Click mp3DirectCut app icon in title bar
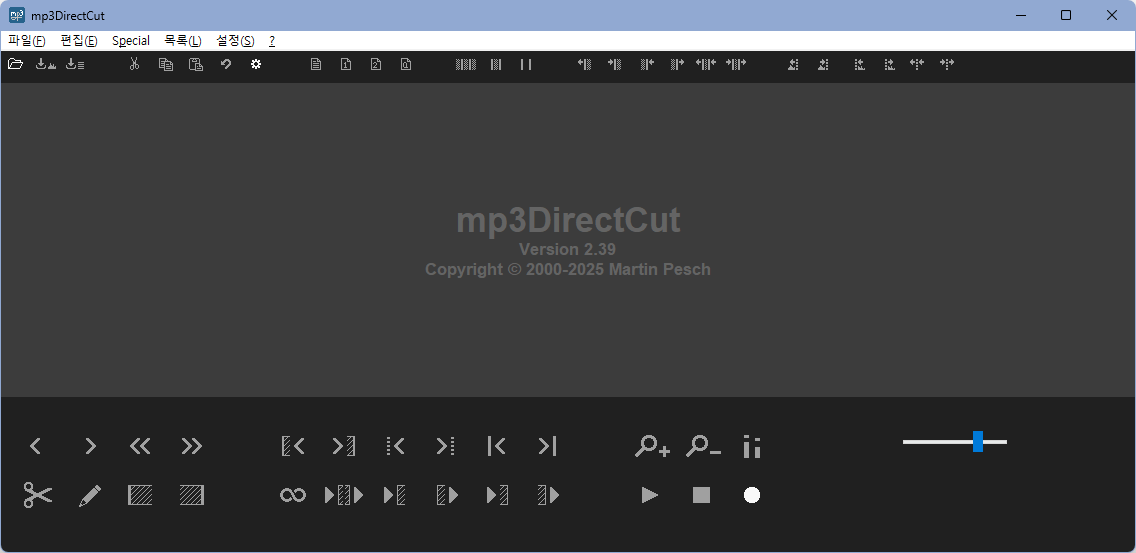The image size is (1136, 553). [17, 15]
